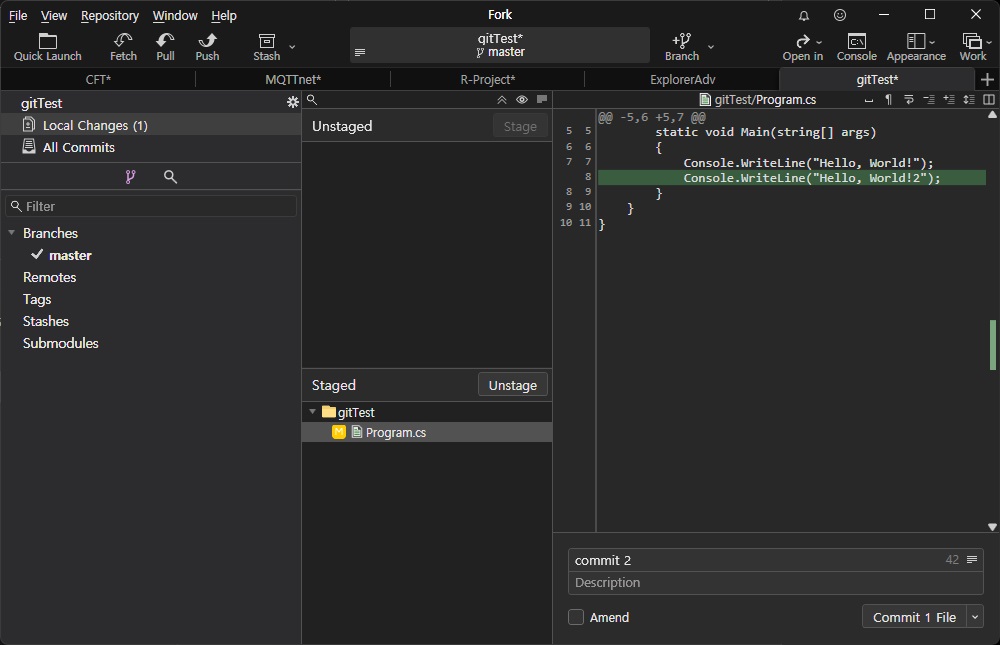Click Commit 1 File

(914, 616)
